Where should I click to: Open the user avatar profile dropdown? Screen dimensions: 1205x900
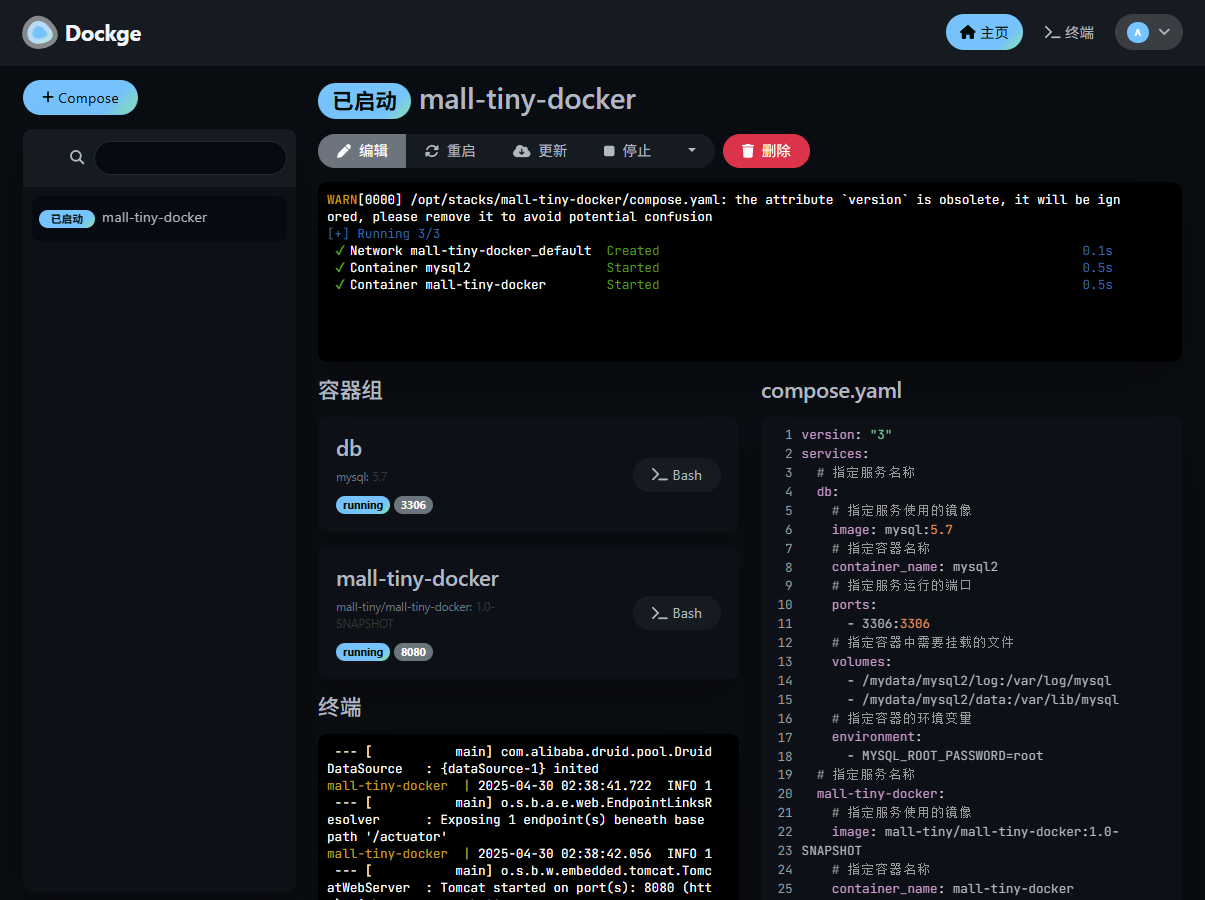[1149, 32]
